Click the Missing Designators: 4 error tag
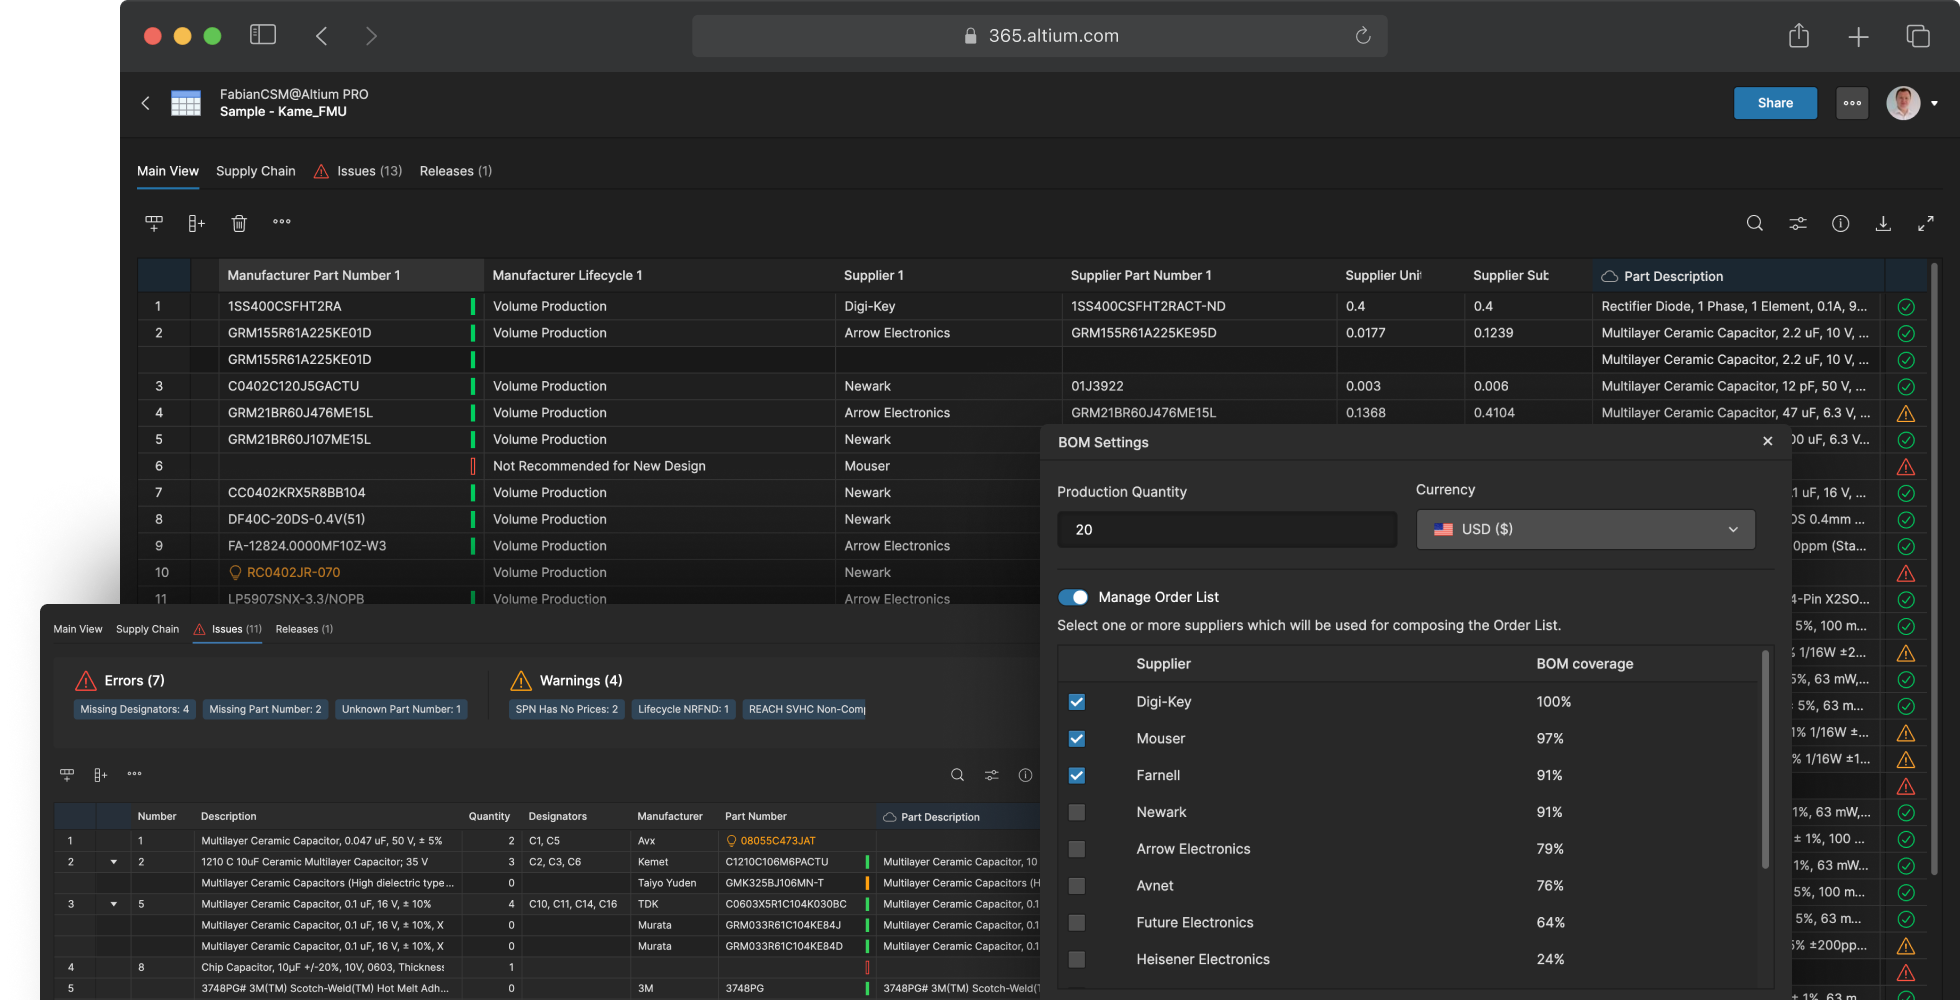This screenshot has width=1960, height=1000. coord(134,709)
